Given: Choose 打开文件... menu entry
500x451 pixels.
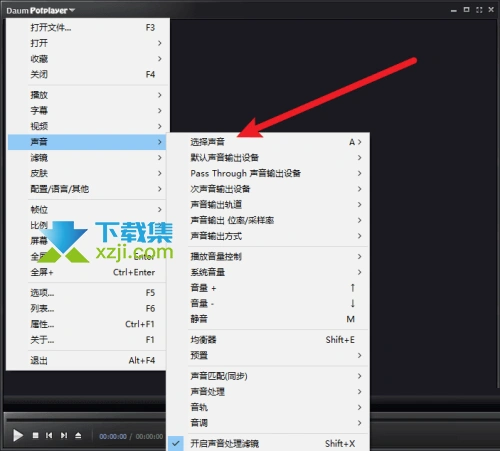Looking at the screenshot, I should point(87,27).
